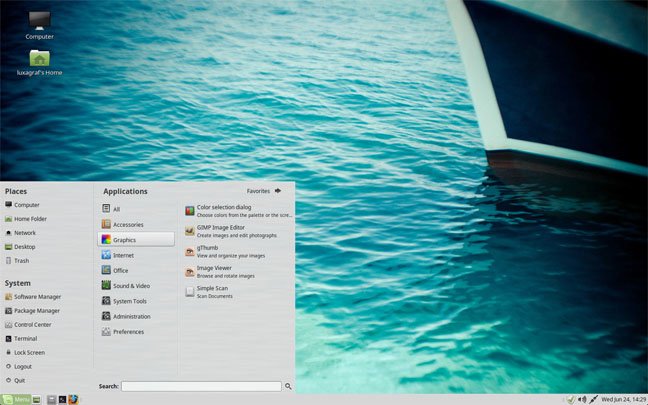648x405 pixels.
Task: Click the clock showing Wed Jun 24
Action: tap(620, 399)
